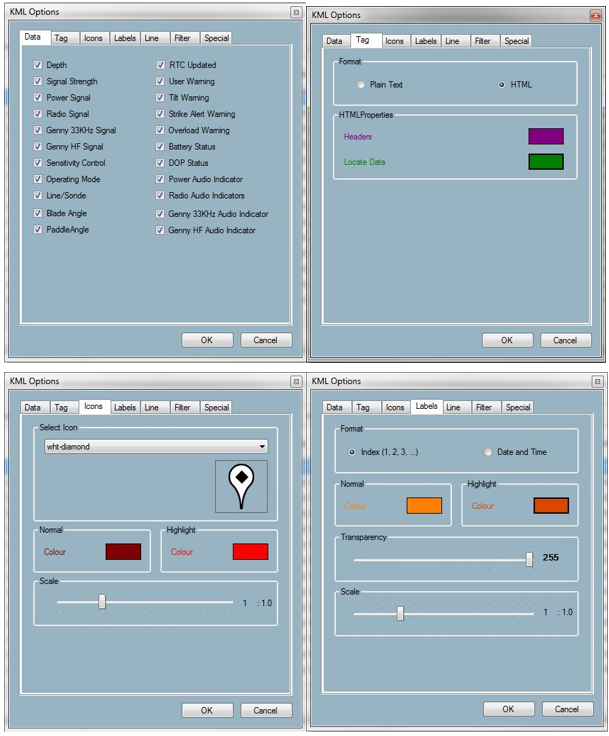The height and width of the screenshot is (736, 609).
Task: Uncheck Radio Audio Indicators checkbox
Action: [x=160, y=195]
